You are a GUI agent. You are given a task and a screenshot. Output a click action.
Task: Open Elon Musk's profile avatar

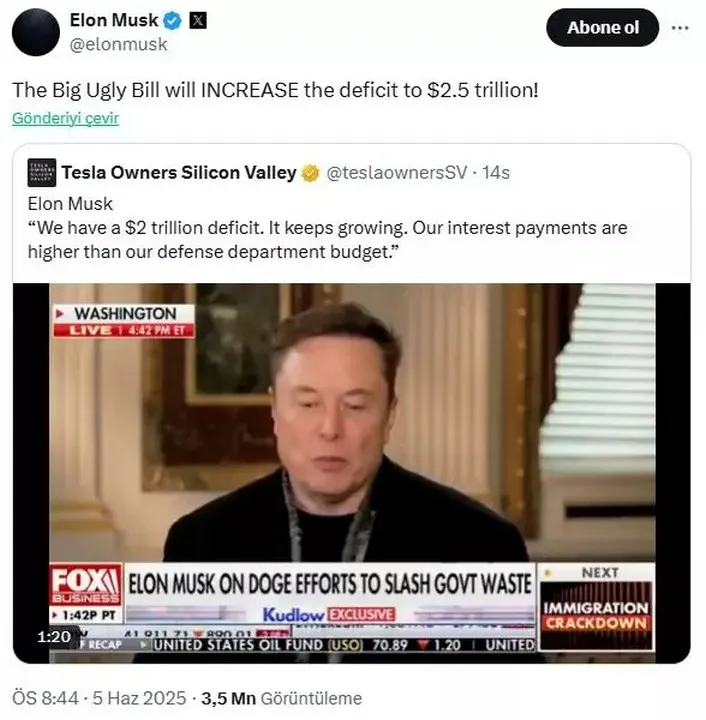coord(36,32)
